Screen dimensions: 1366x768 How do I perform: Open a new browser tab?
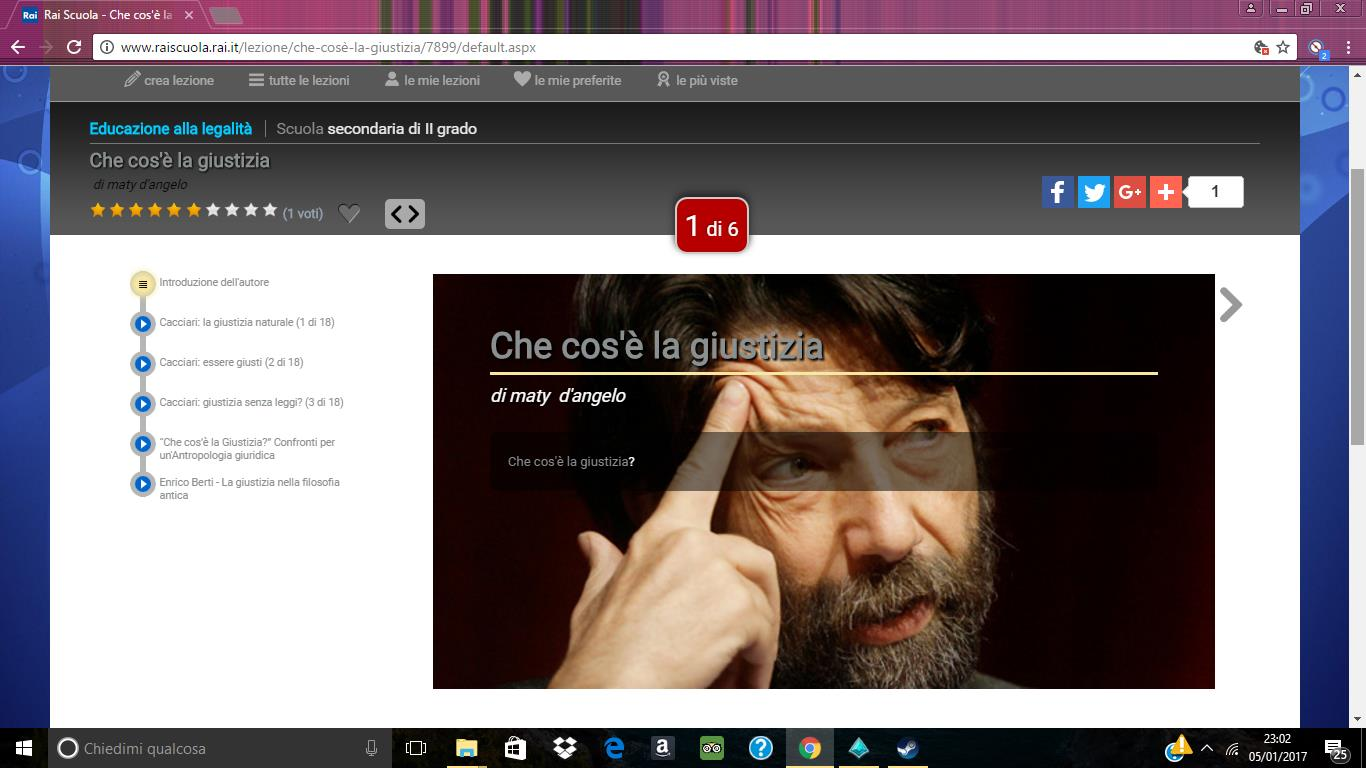[x=226, y=15]
